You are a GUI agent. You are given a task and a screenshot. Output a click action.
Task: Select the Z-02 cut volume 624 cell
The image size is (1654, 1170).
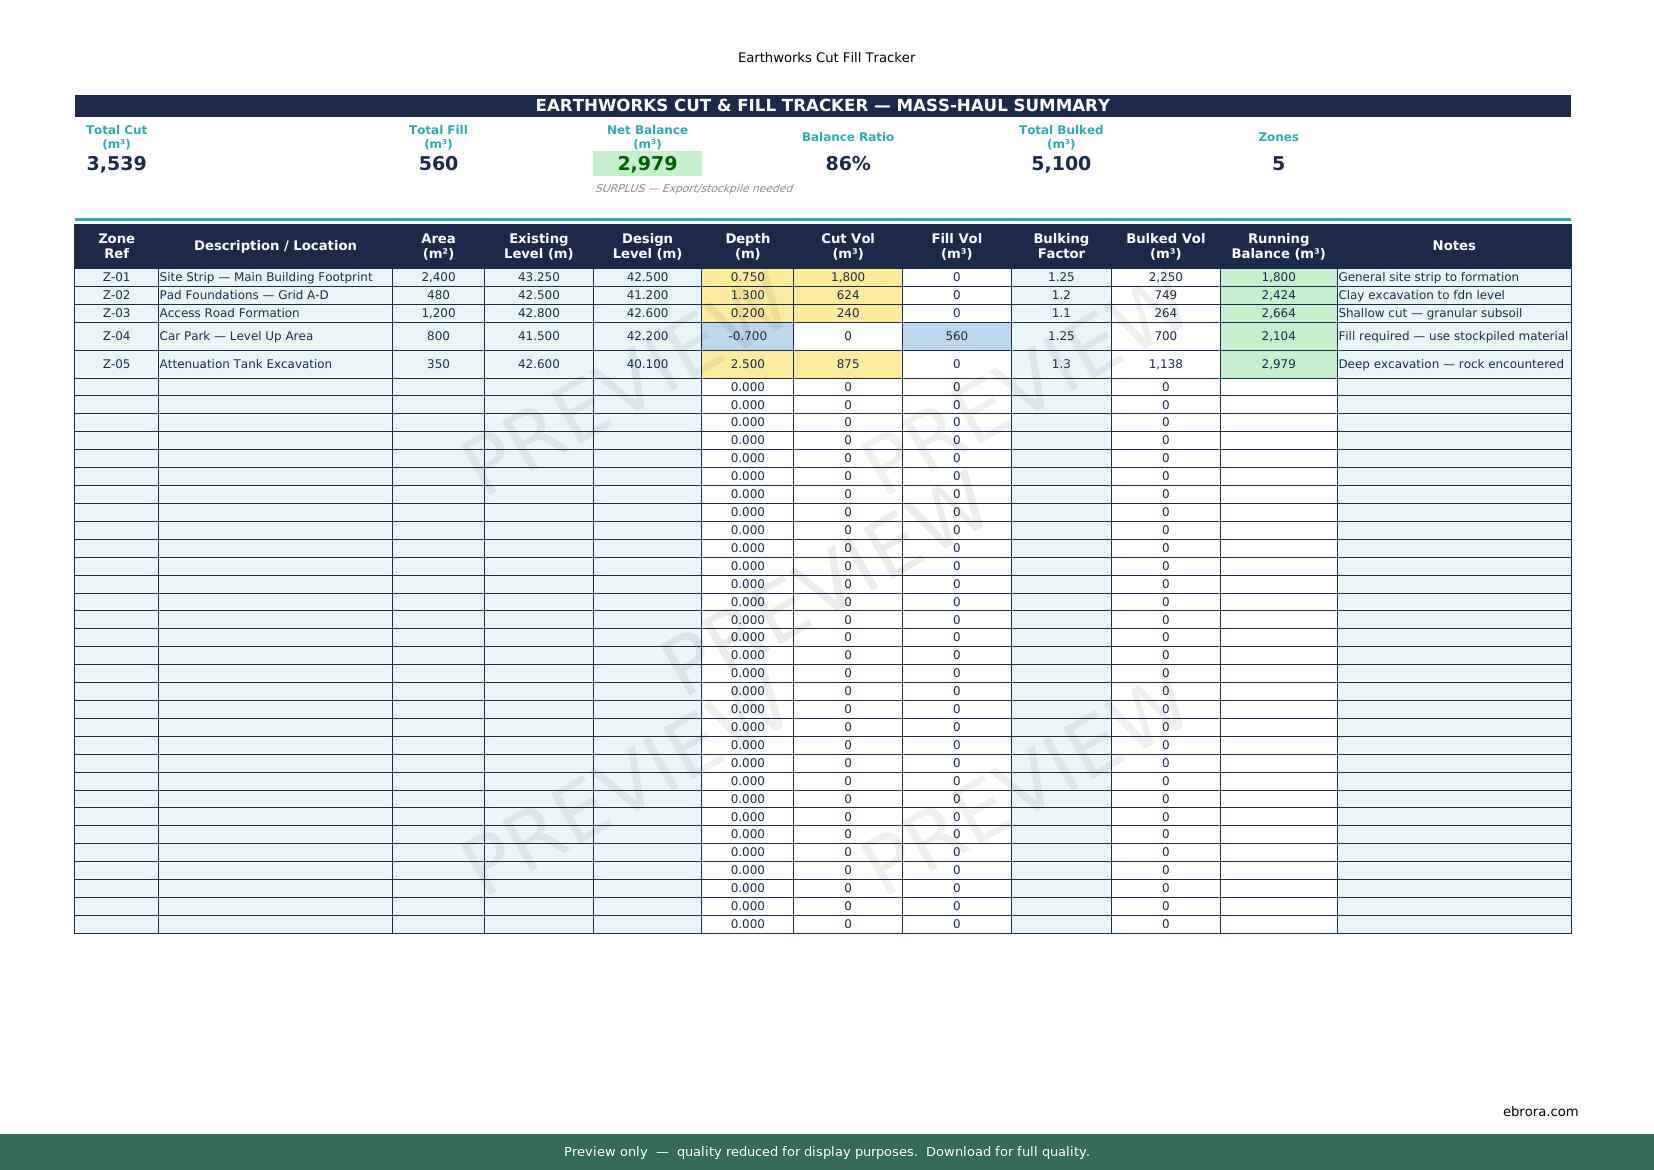pyautogui.click(x=847, y=295)
